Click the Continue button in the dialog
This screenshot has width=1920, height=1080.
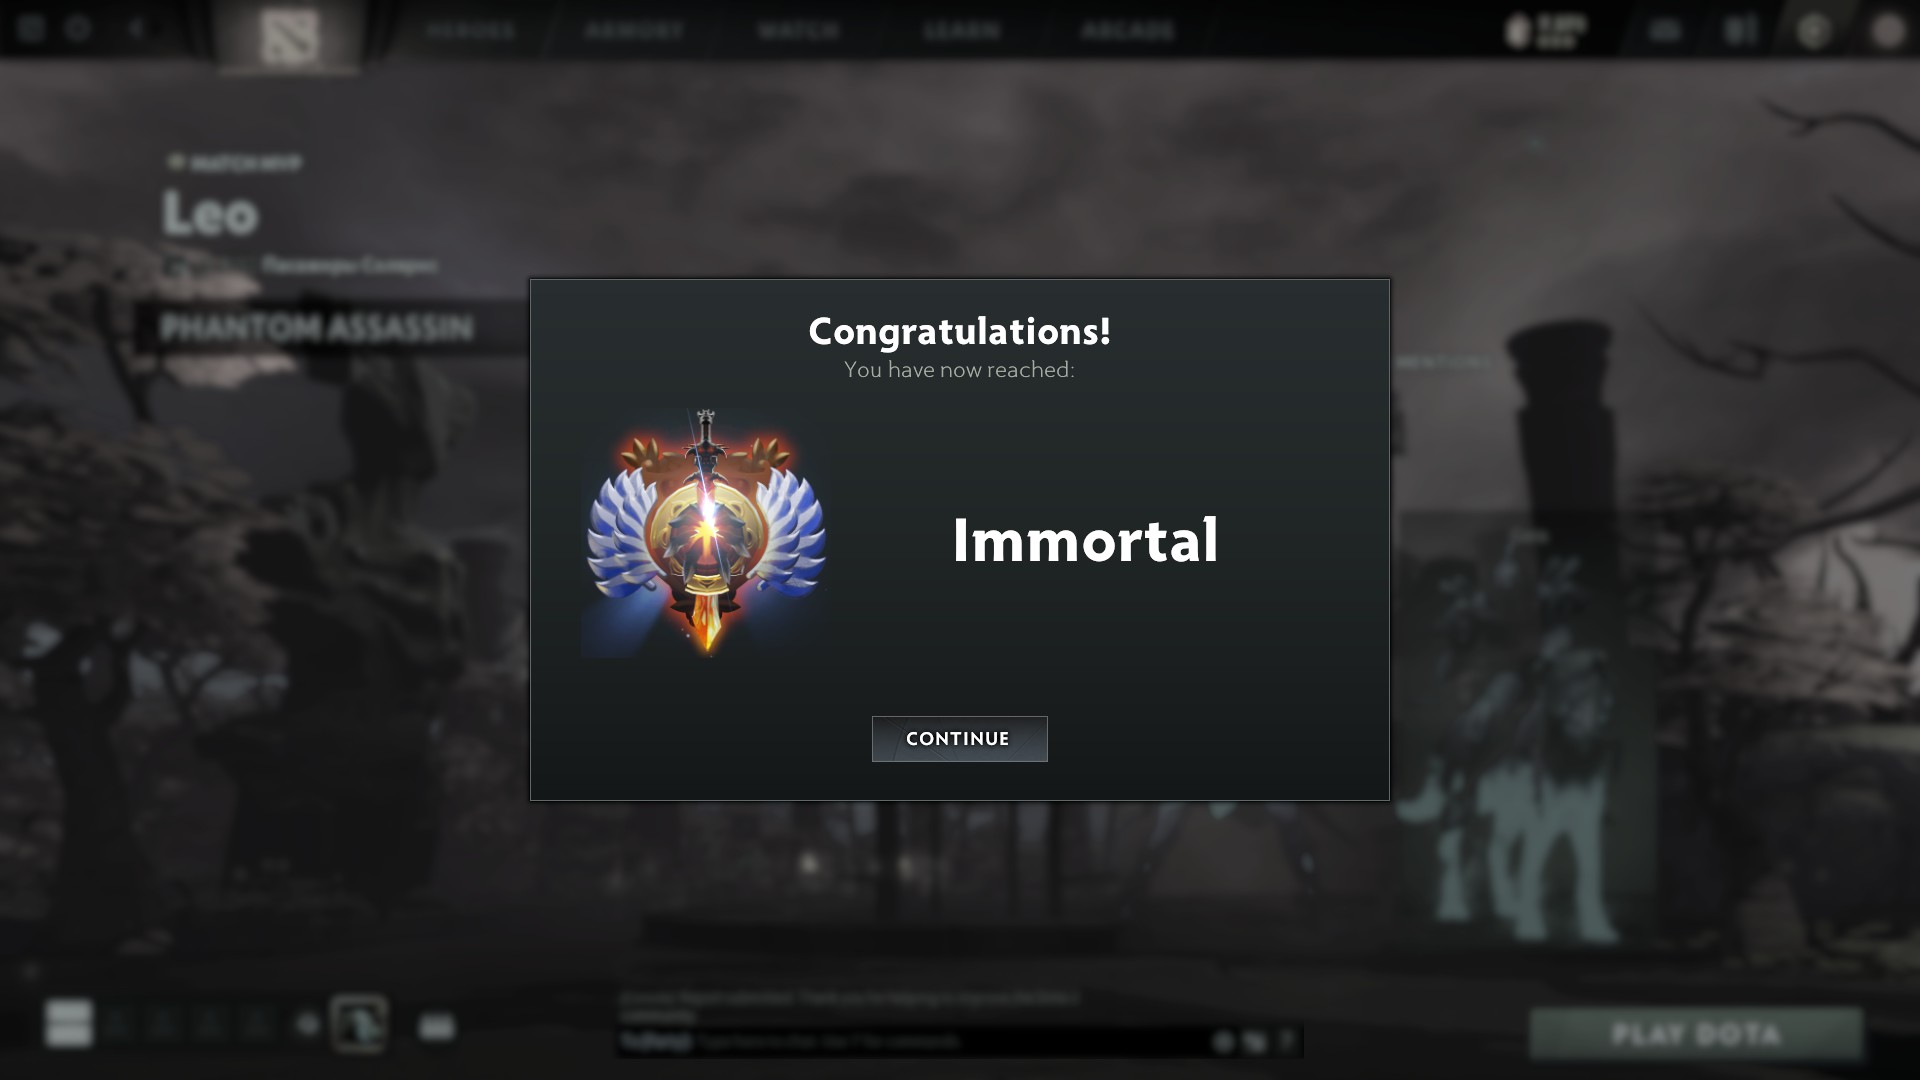click(959, 739)
